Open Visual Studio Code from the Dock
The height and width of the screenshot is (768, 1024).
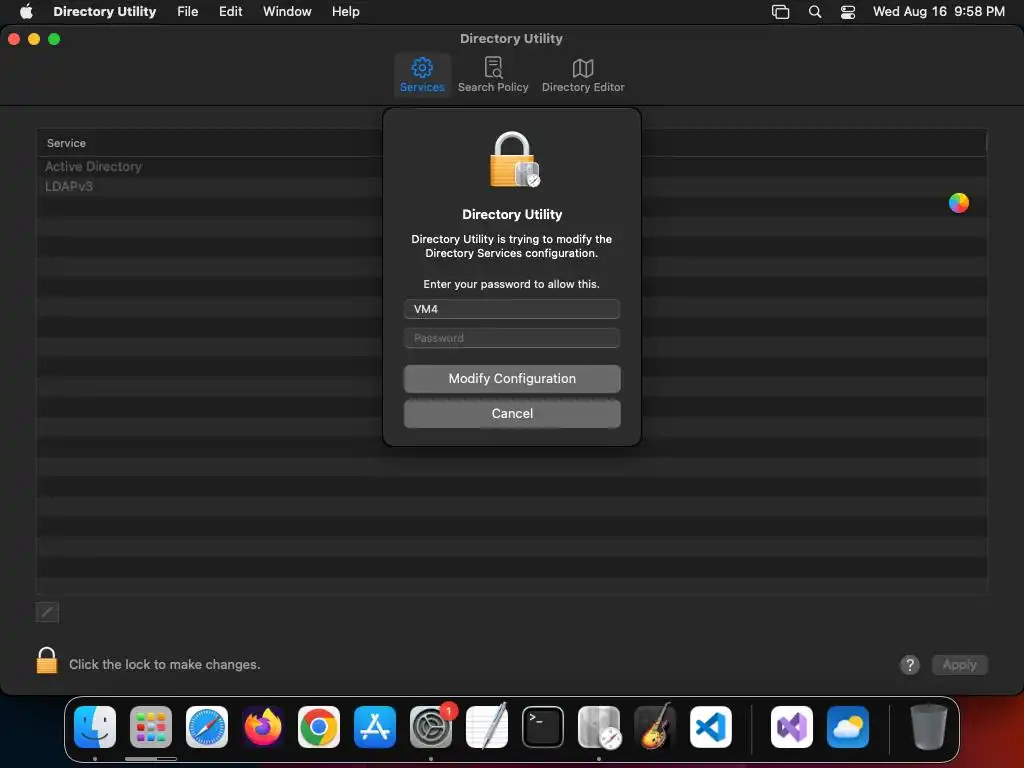711,727
